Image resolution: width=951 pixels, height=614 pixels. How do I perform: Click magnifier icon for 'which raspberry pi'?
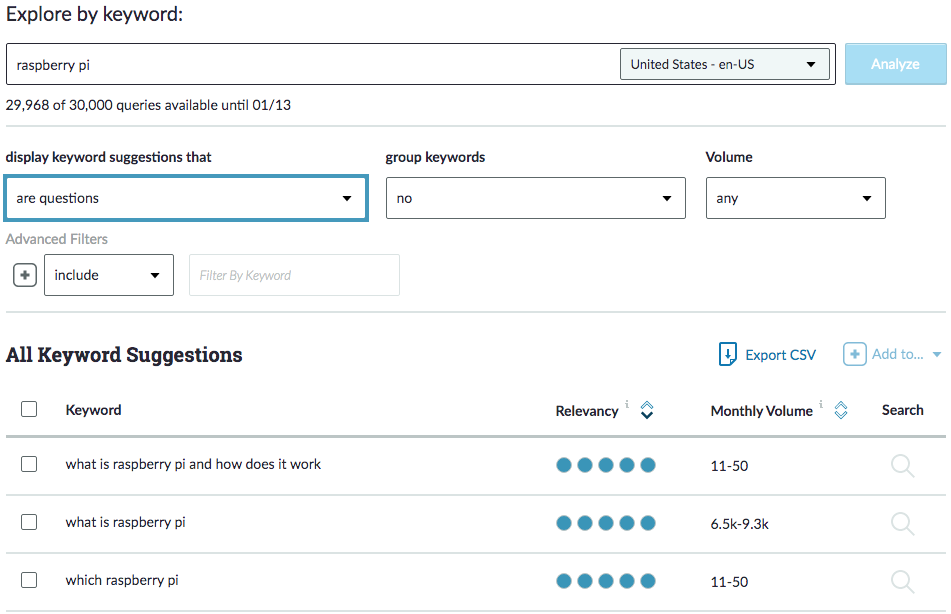coord(902,581)
